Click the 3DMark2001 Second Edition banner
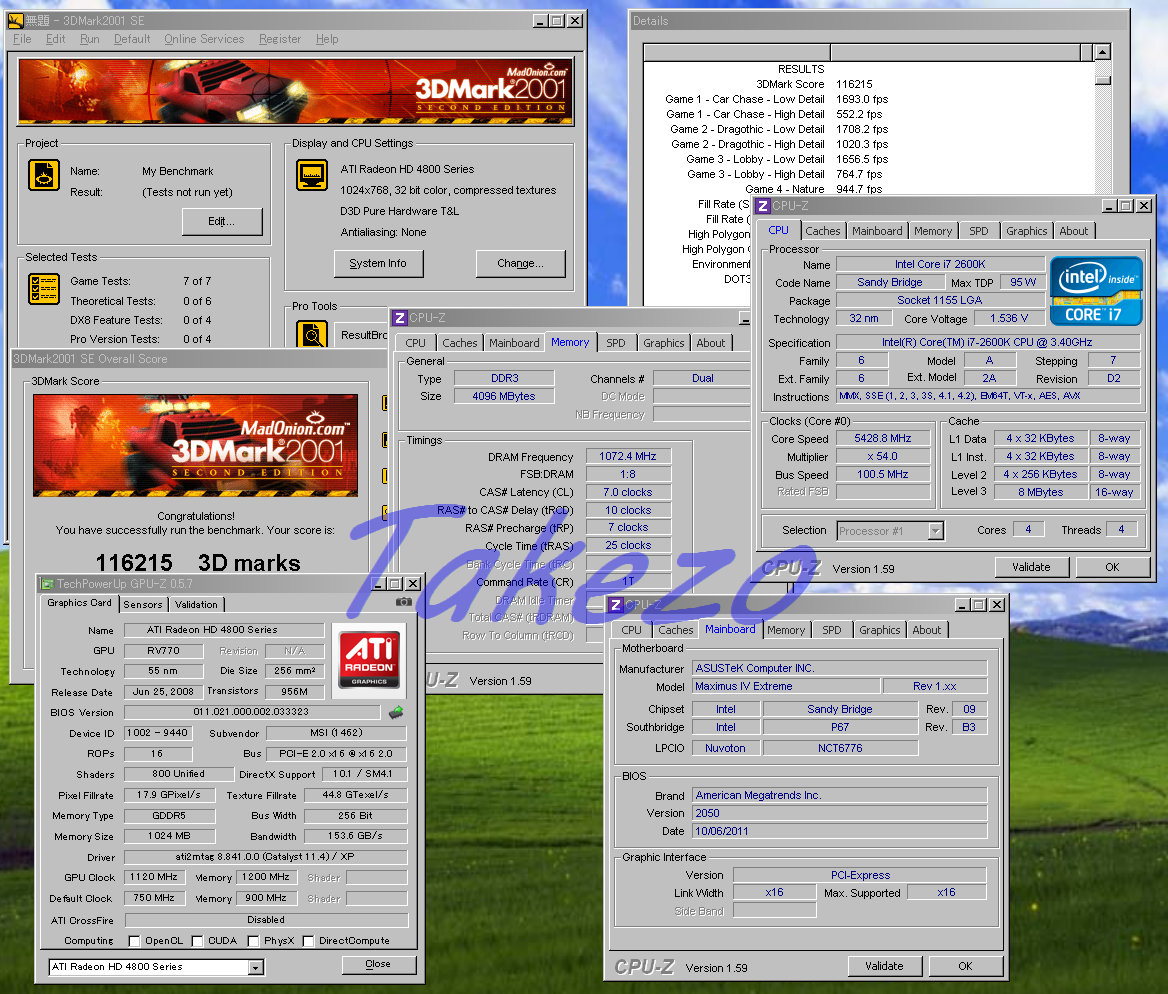1168x994 pixels. 296,90
